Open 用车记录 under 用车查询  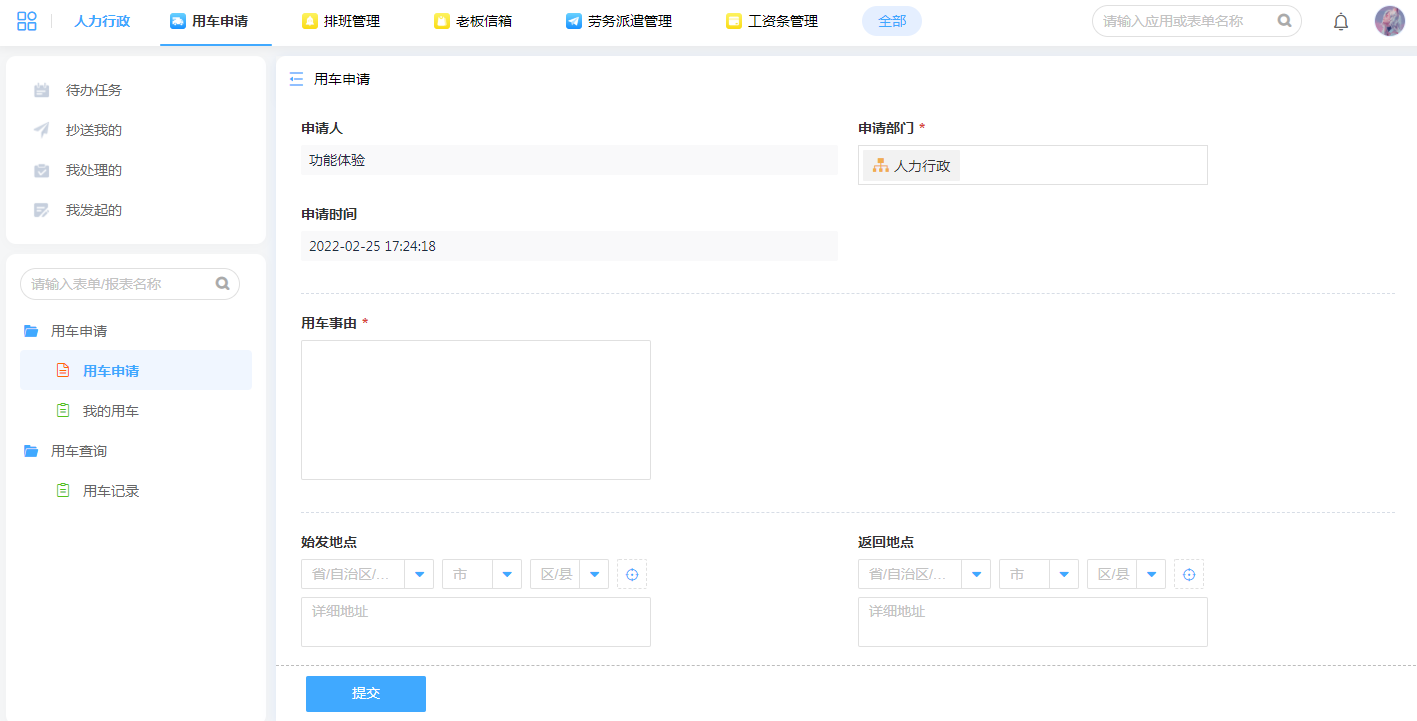(110, 491)
